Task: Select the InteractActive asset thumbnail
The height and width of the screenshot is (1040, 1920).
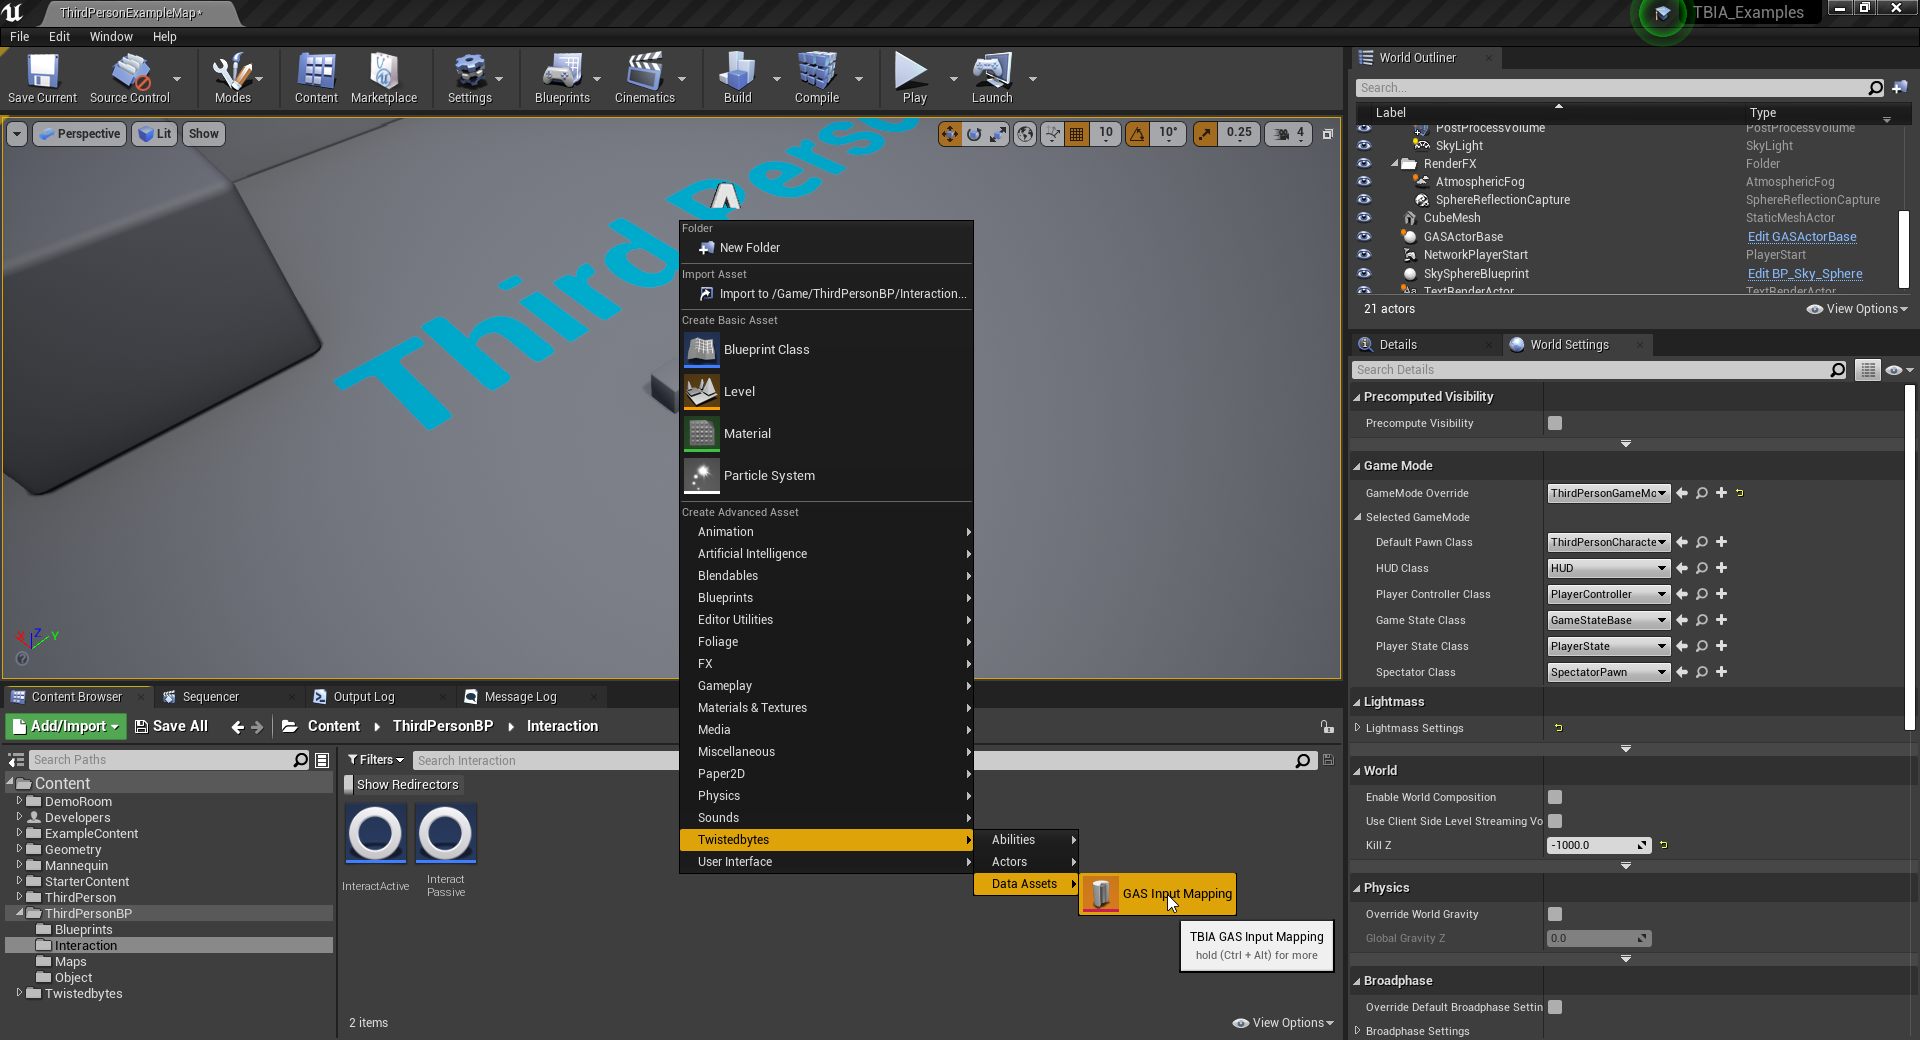Action: click(x=376, y=834)
